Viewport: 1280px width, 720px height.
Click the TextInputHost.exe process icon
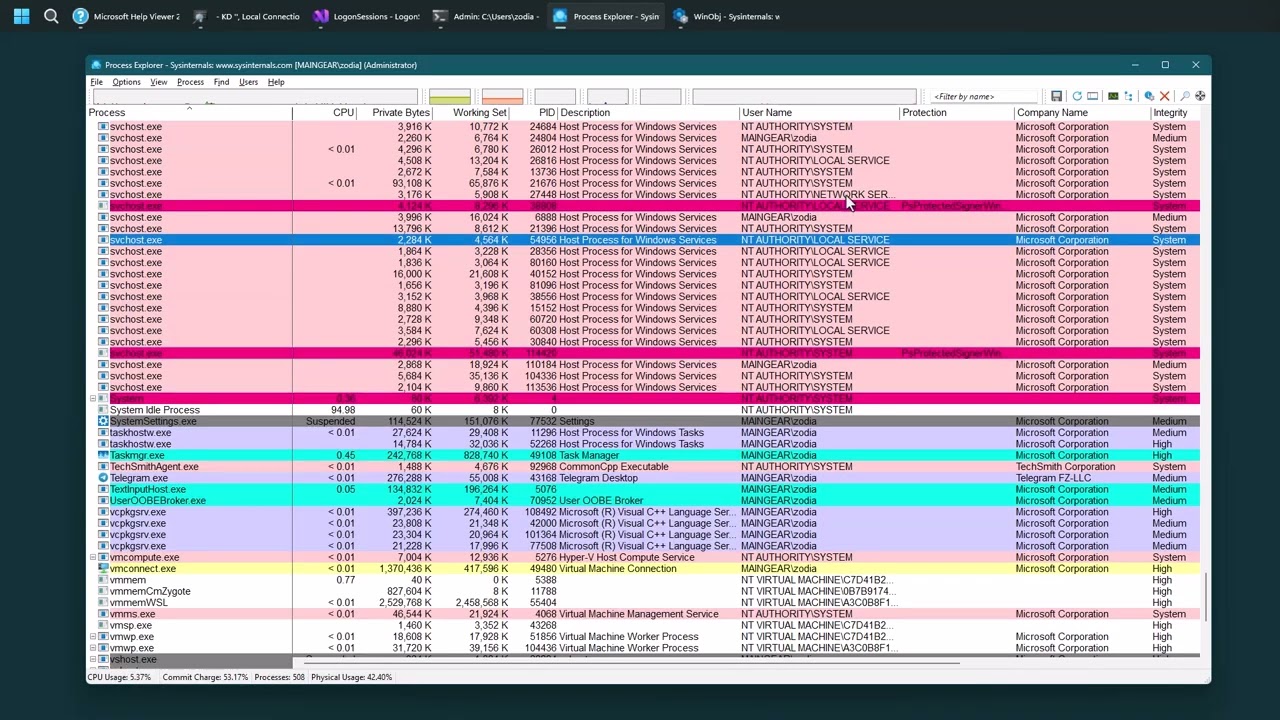point(103,490)
